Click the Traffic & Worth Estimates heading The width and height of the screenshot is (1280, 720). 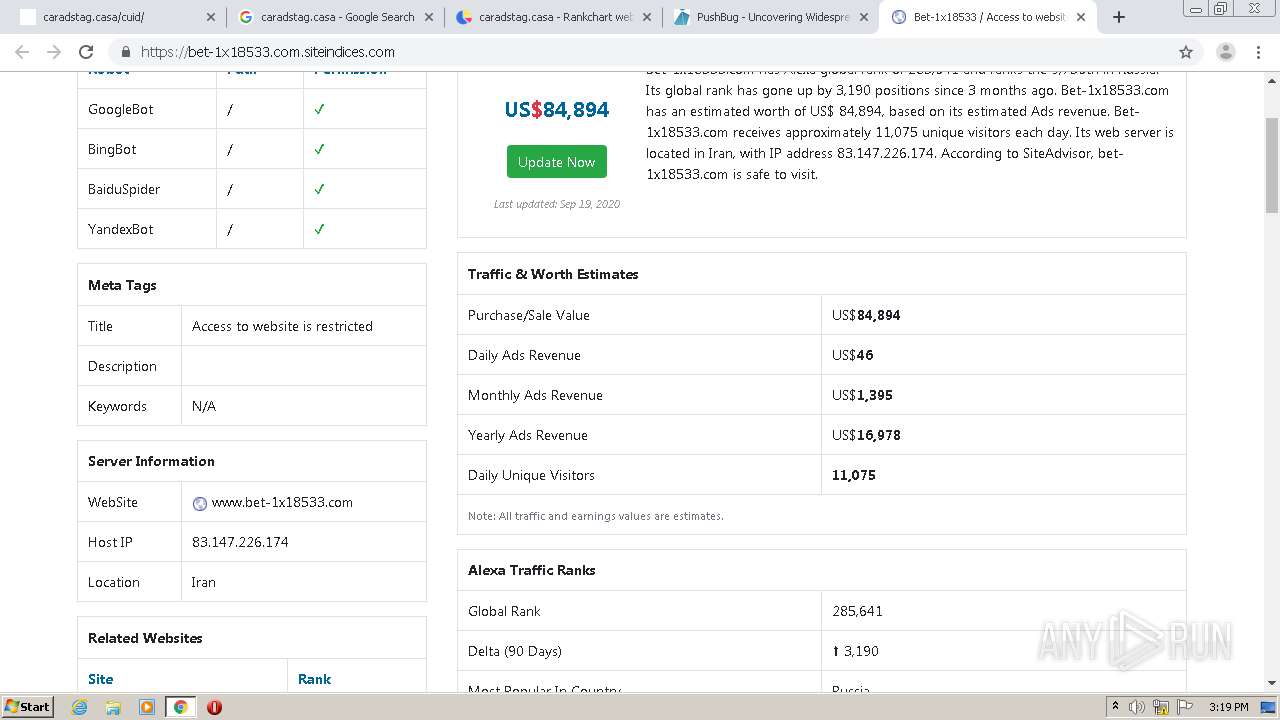pyautogui.click(x=553, y=274)
